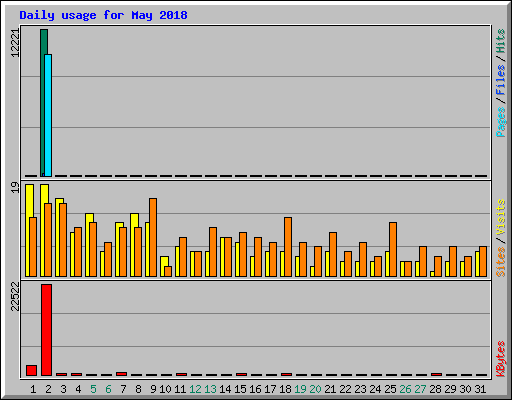Click the day 24 label on x-axis
512x400 pixels.
[375, 389]
